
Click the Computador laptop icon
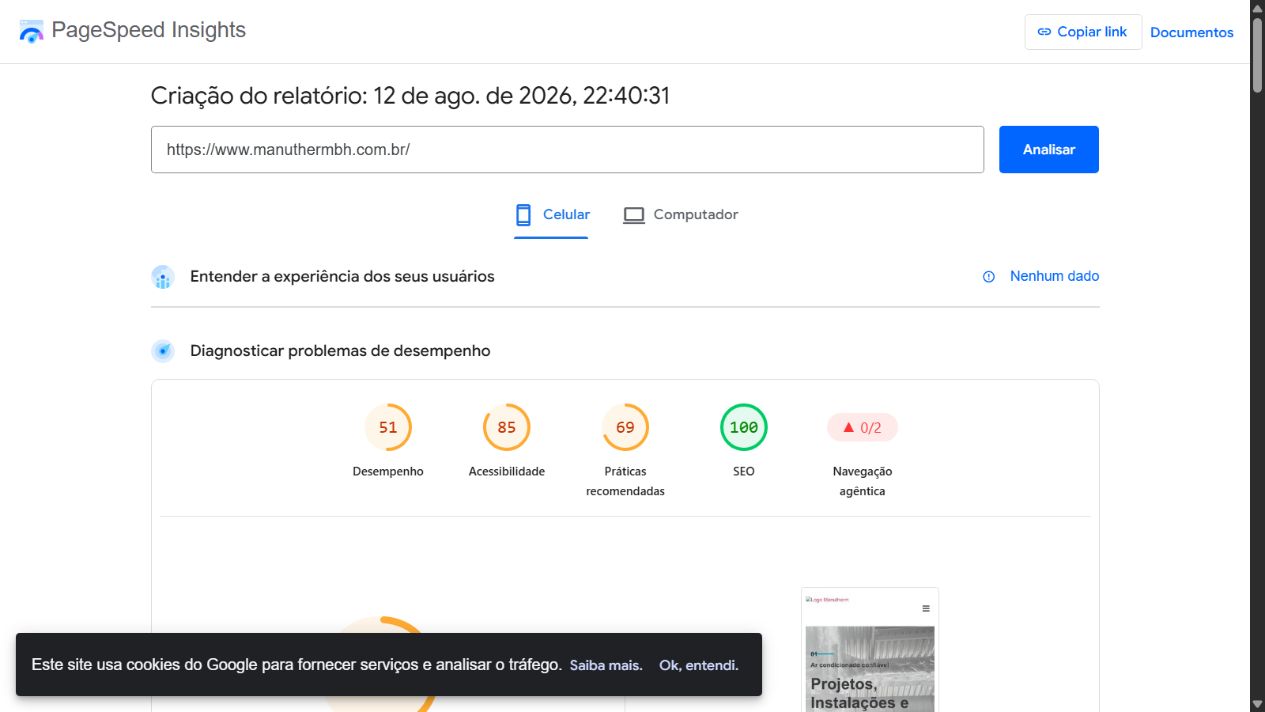634,215
